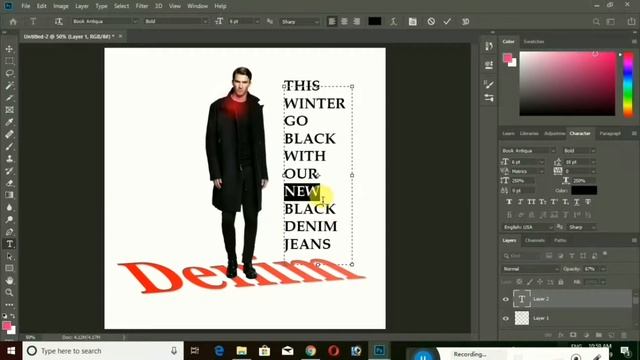Toggle Faux Italic in Character panel
This screenshot has height=360, width=640.
(x=520, y=202)
